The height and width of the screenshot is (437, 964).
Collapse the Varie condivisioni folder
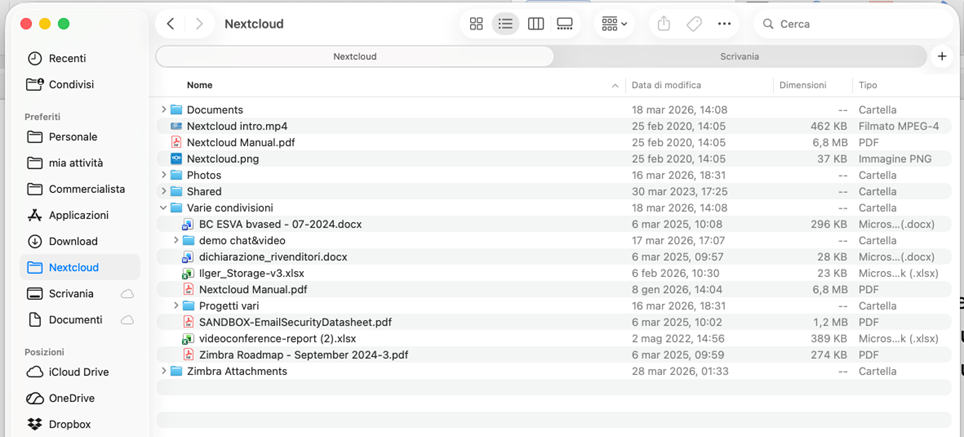pos(164,208)
